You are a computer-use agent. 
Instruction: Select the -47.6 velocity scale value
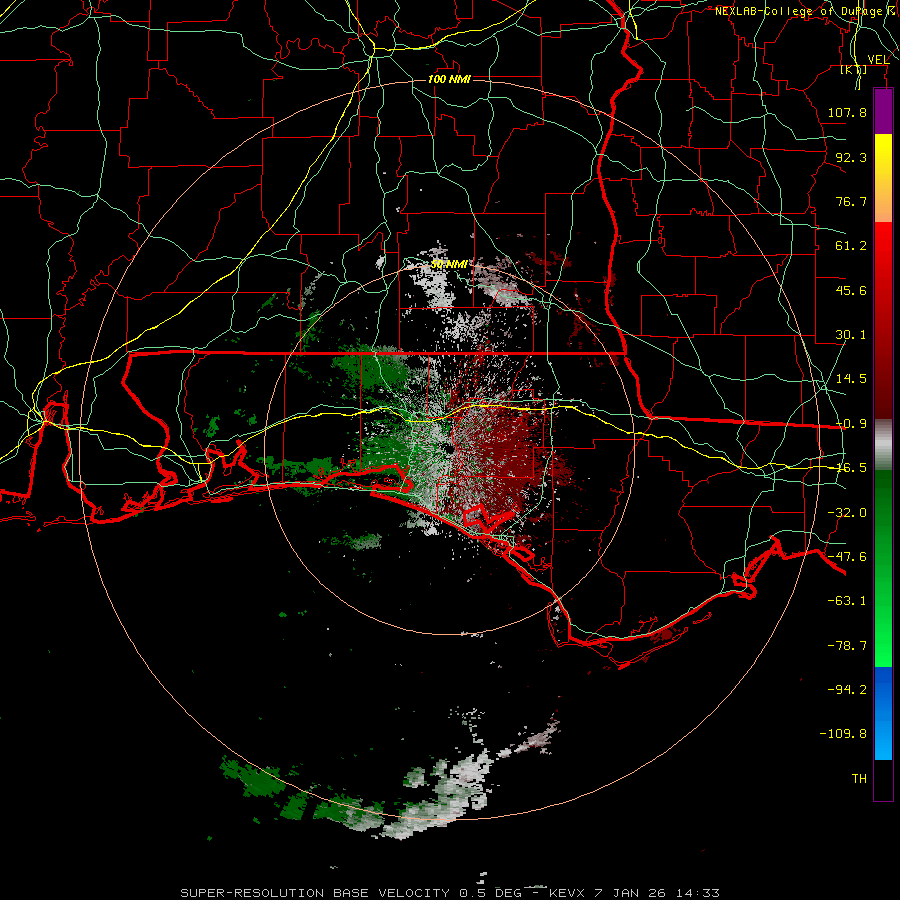pyautogui.click(x=847, y=557)
